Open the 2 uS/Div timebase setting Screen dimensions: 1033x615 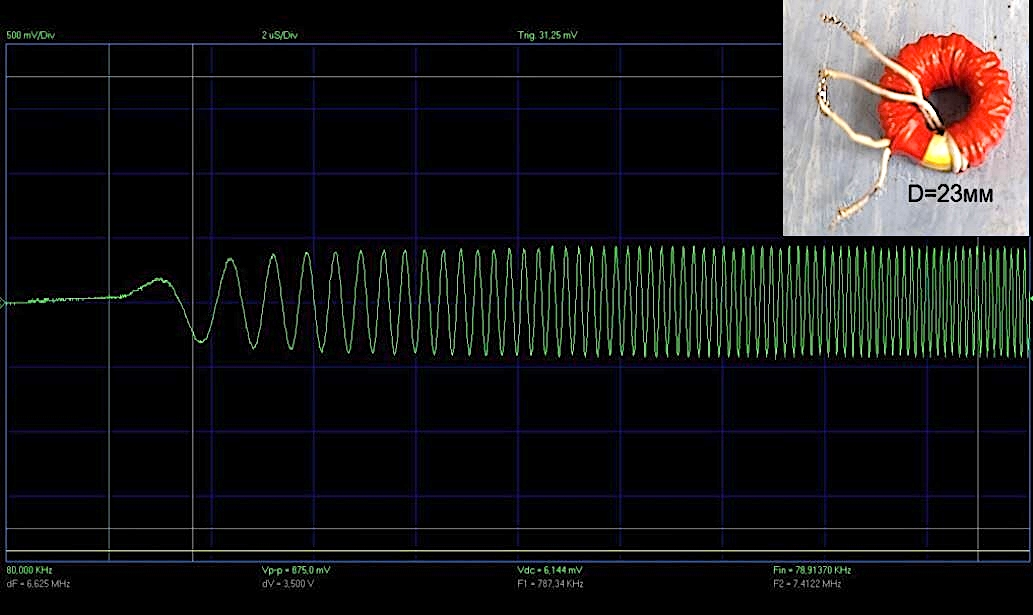coord(279,35)
